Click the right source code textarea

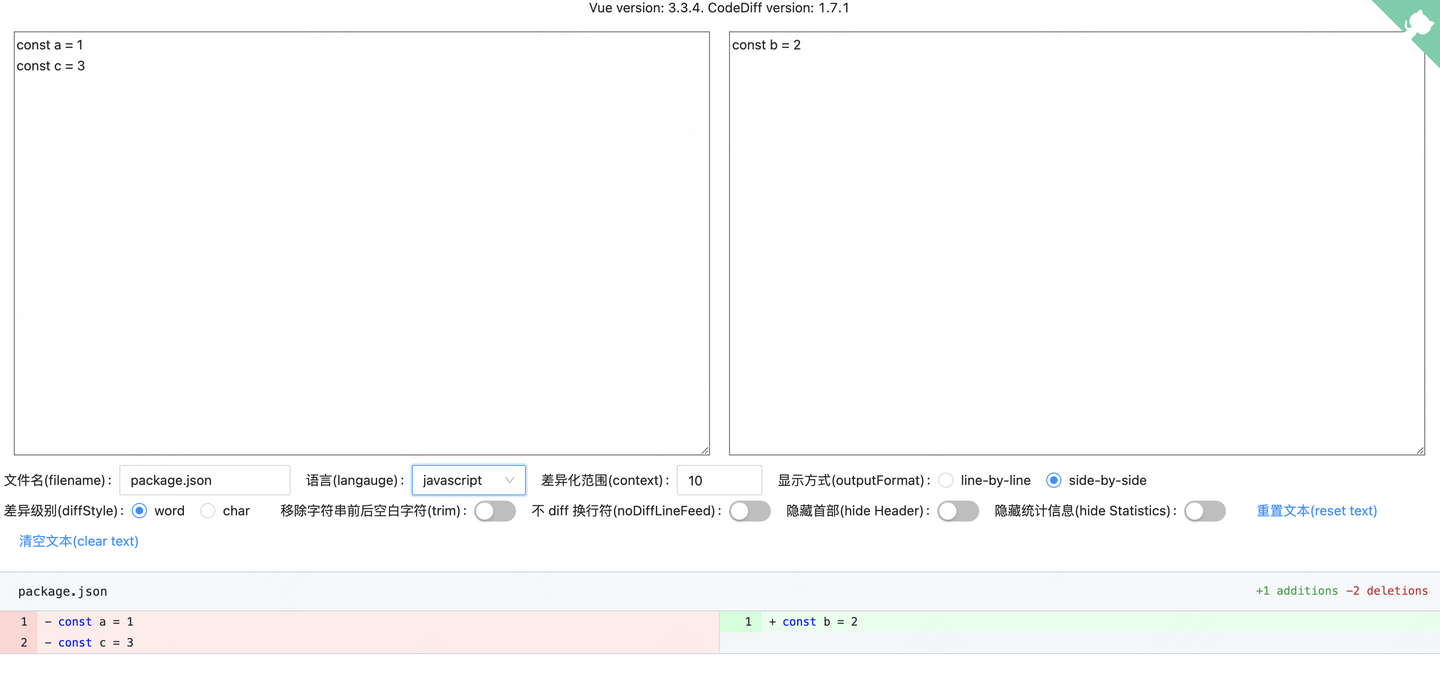pos(1075,240)
